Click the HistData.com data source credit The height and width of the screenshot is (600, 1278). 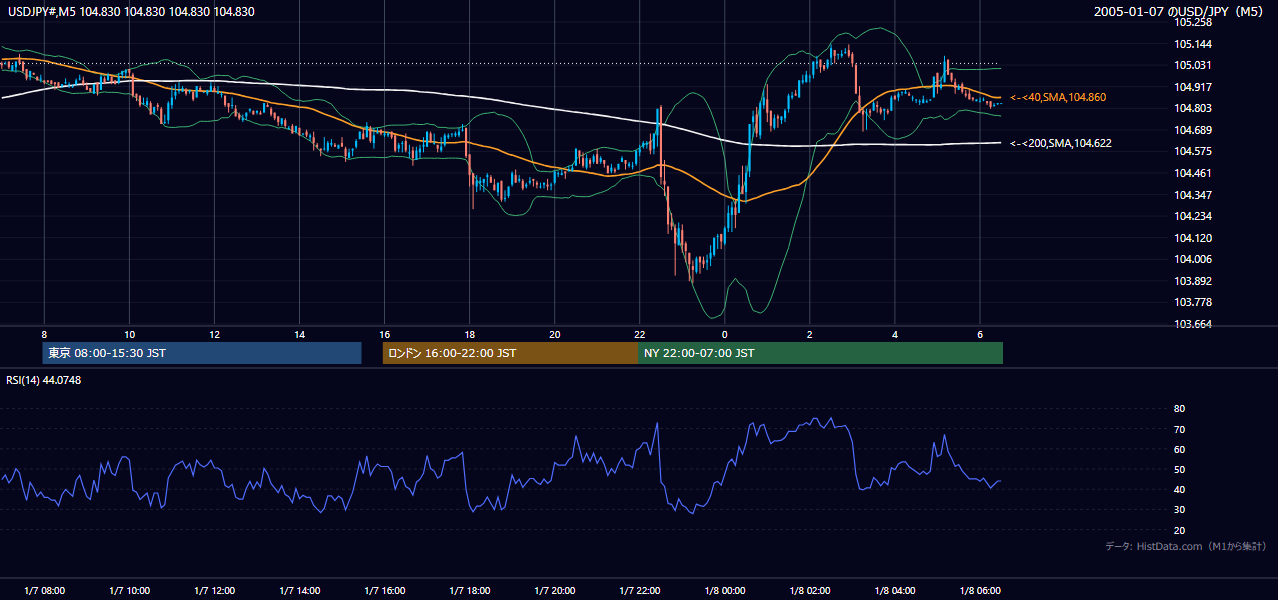(1186, 546)
